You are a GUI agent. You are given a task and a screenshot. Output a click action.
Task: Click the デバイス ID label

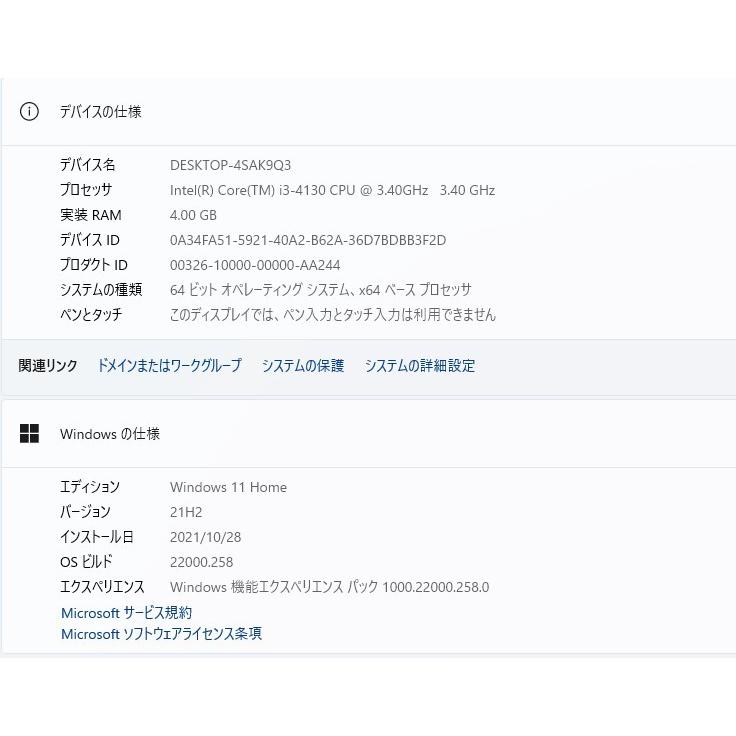[90, 240]
